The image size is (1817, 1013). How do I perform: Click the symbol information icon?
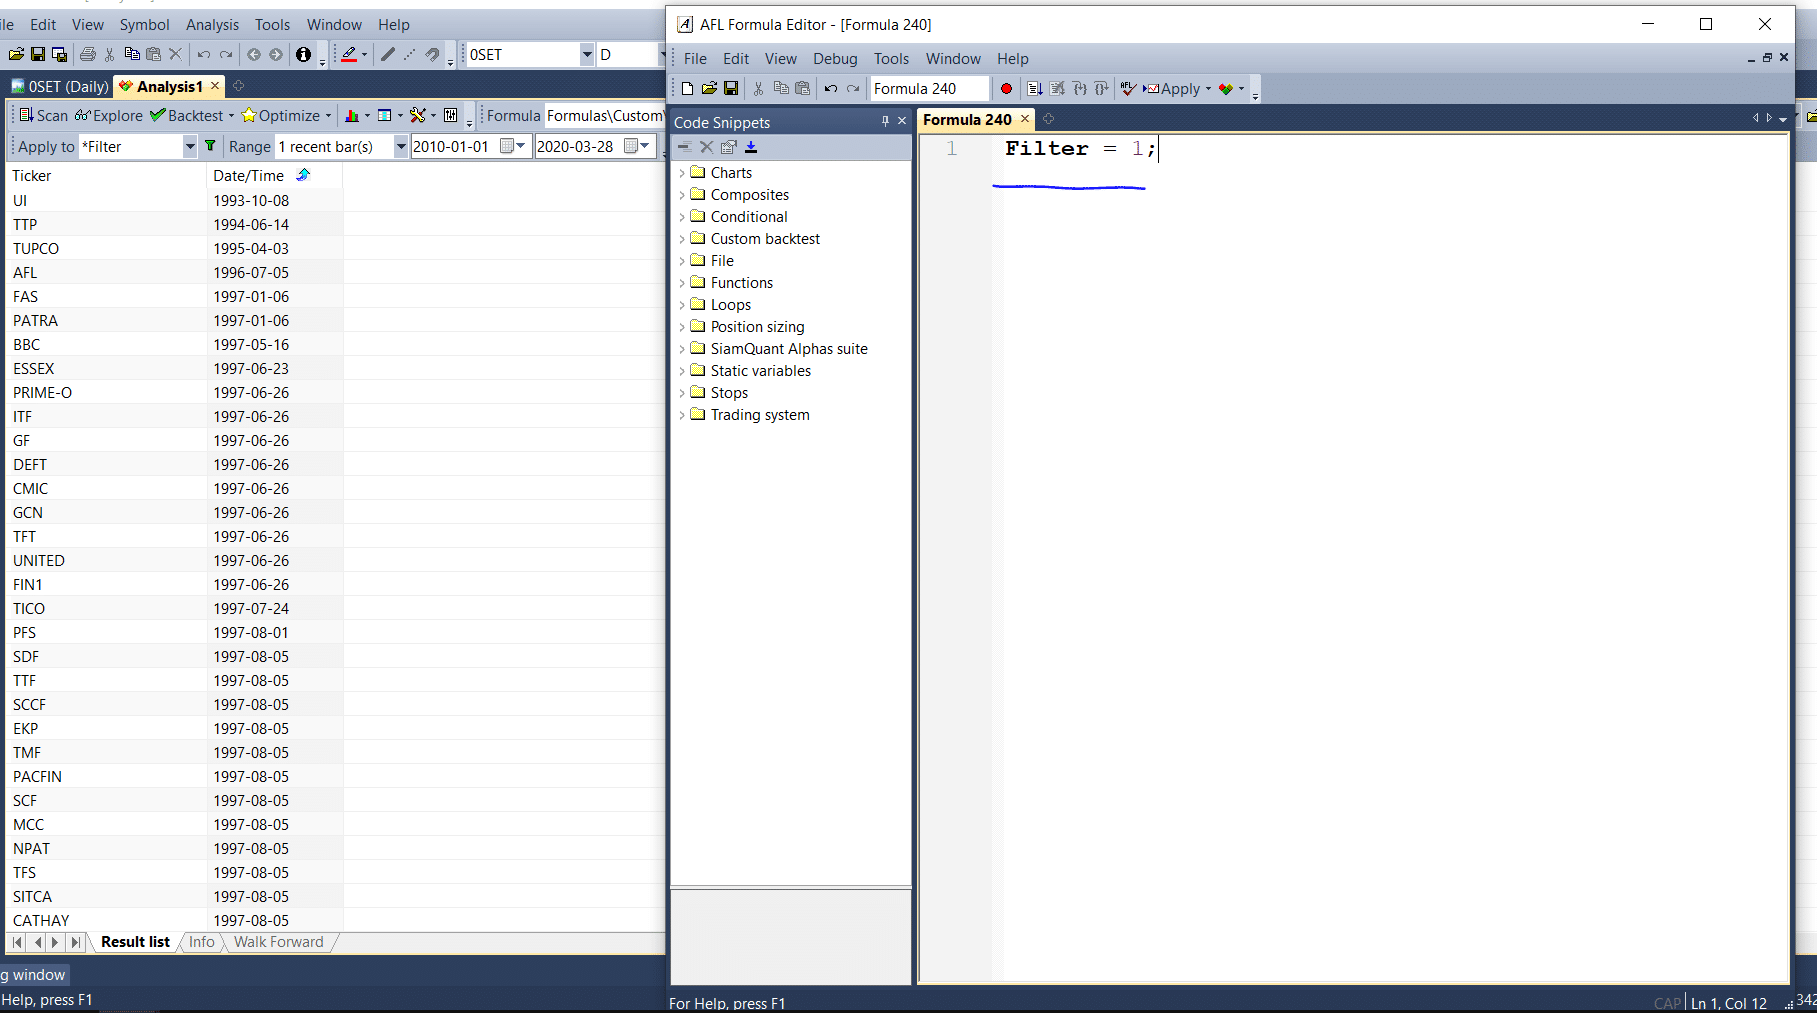point(303,55)
